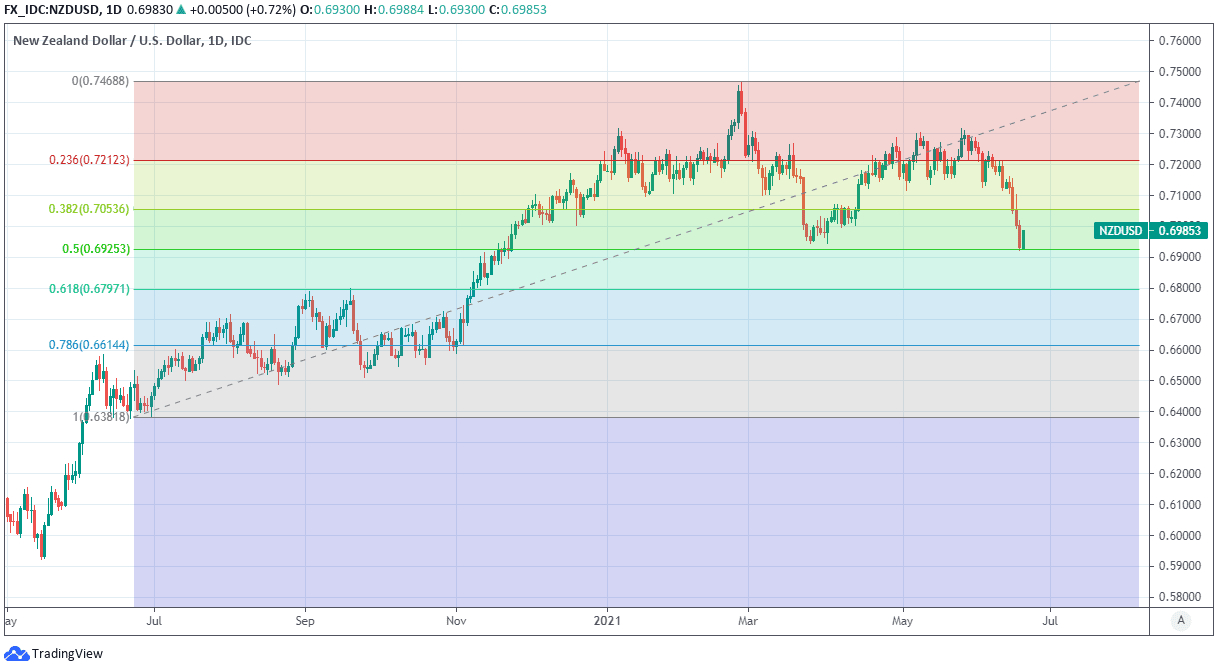Click the NZDUSD current price label
Screen dimensions: 1214x666
[x=1151, y=231]
